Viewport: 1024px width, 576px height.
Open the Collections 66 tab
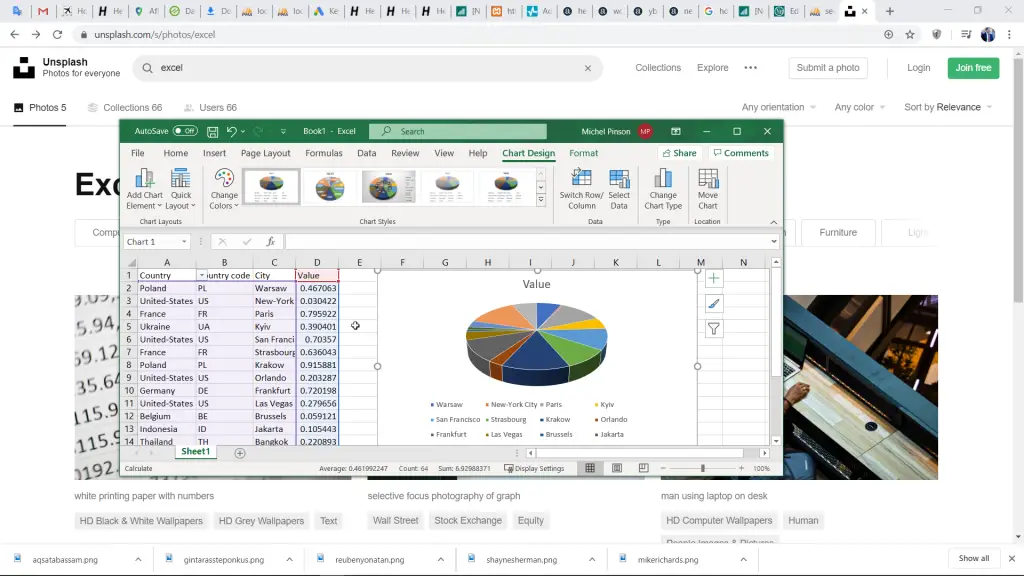coord(125,108)
